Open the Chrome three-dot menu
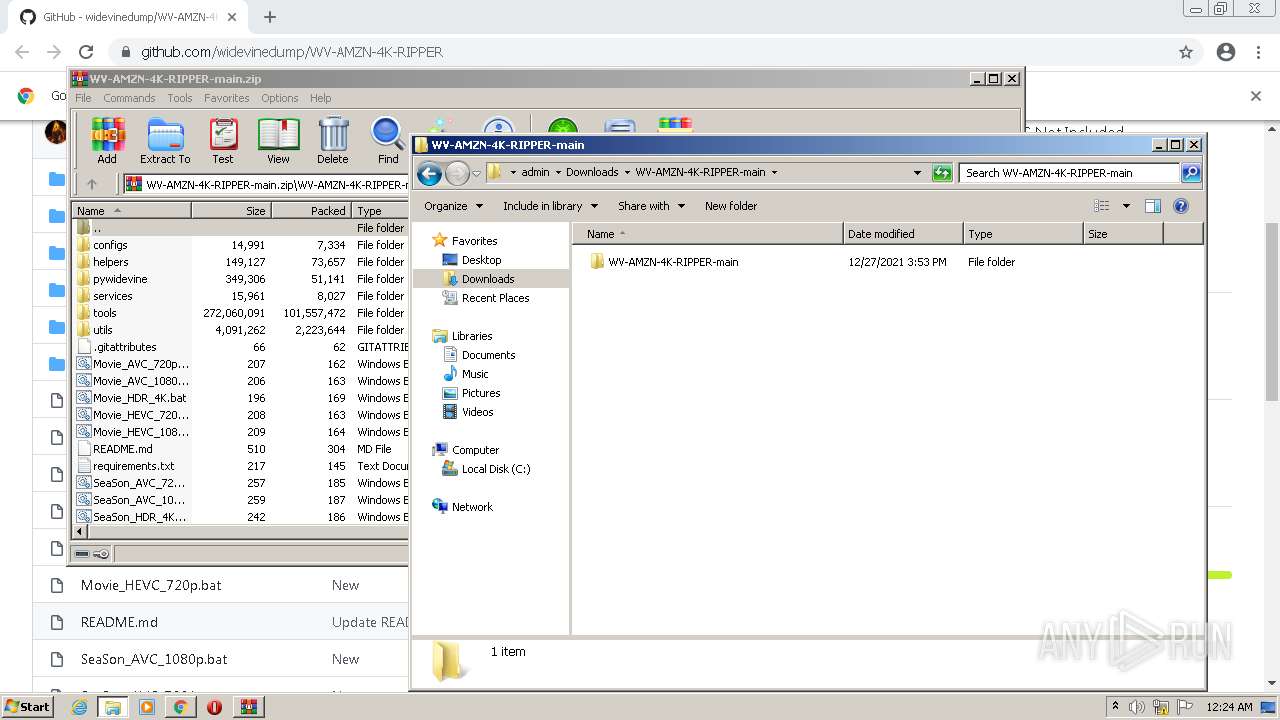The height and width of the screenshot is (720, 1280). point(1258,52)
